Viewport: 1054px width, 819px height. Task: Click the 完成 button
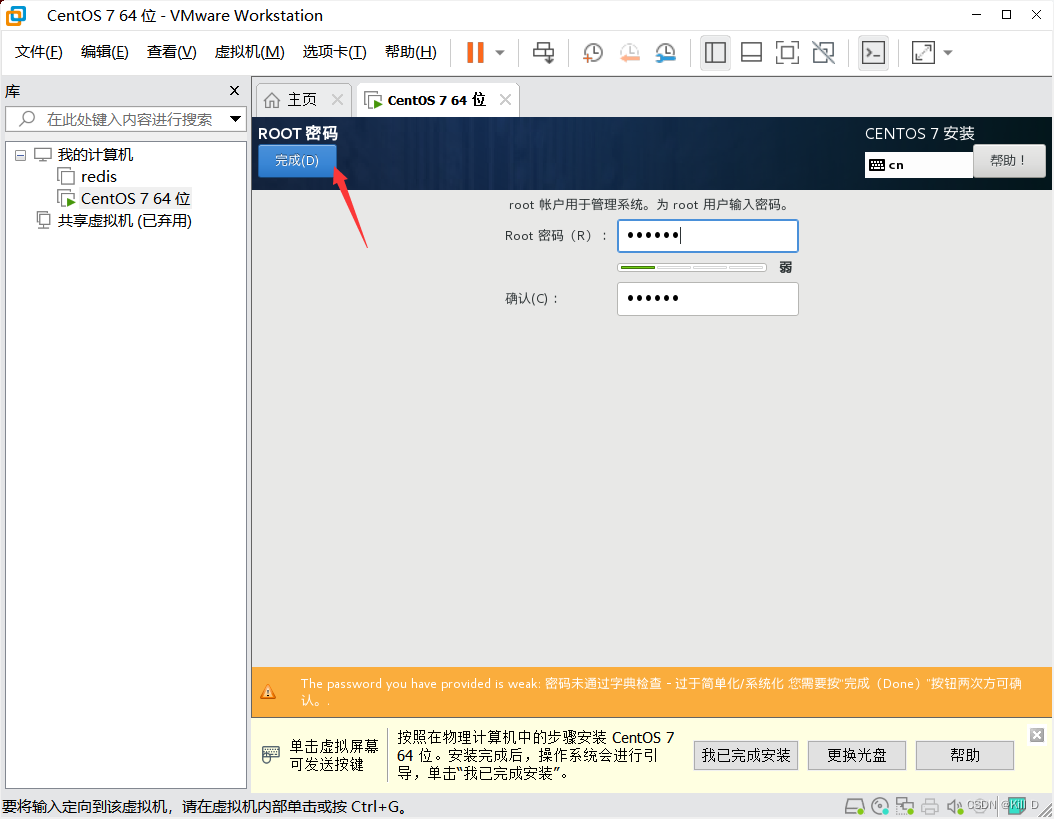click(297, 160)
